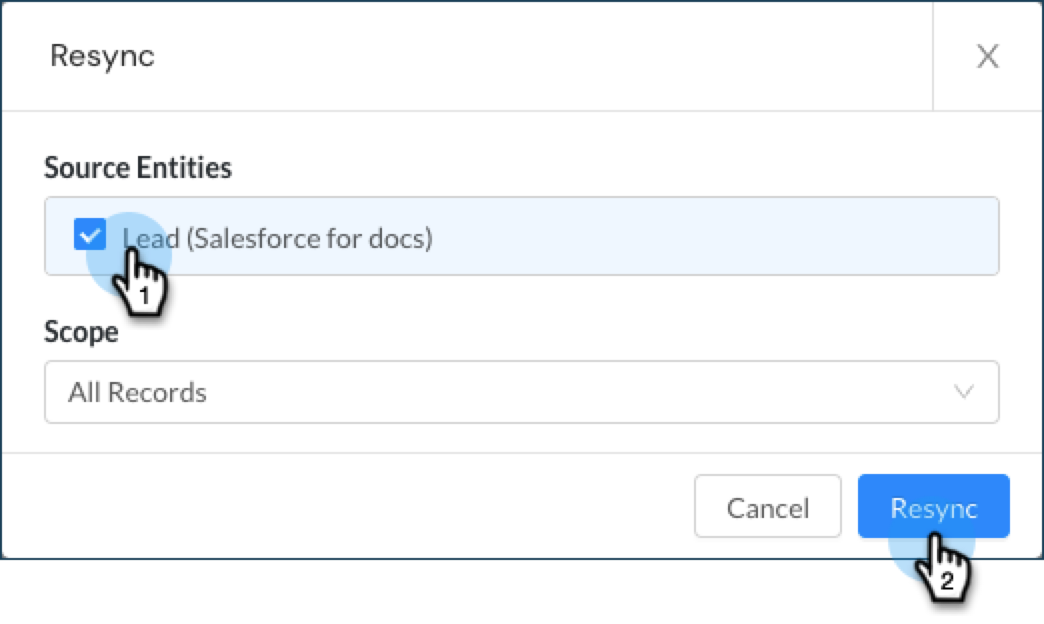
Task: Click the Source Entities heading
Action: 138,168
